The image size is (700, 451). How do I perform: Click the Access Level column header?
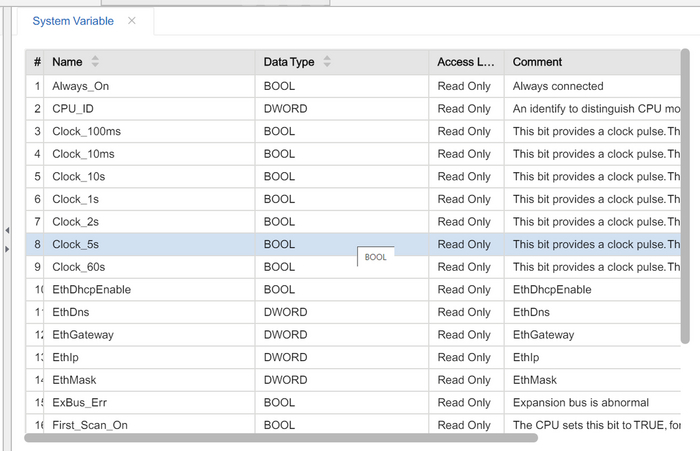point(465,62)
